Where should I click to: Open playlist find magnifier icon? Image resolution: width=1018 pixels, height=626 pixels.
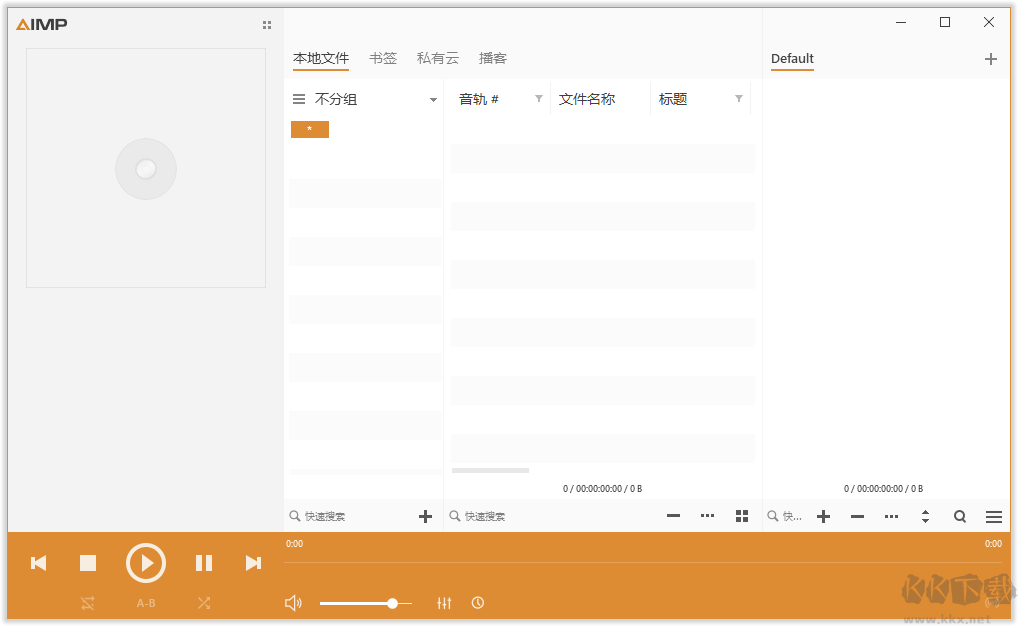tap(960, 516)
